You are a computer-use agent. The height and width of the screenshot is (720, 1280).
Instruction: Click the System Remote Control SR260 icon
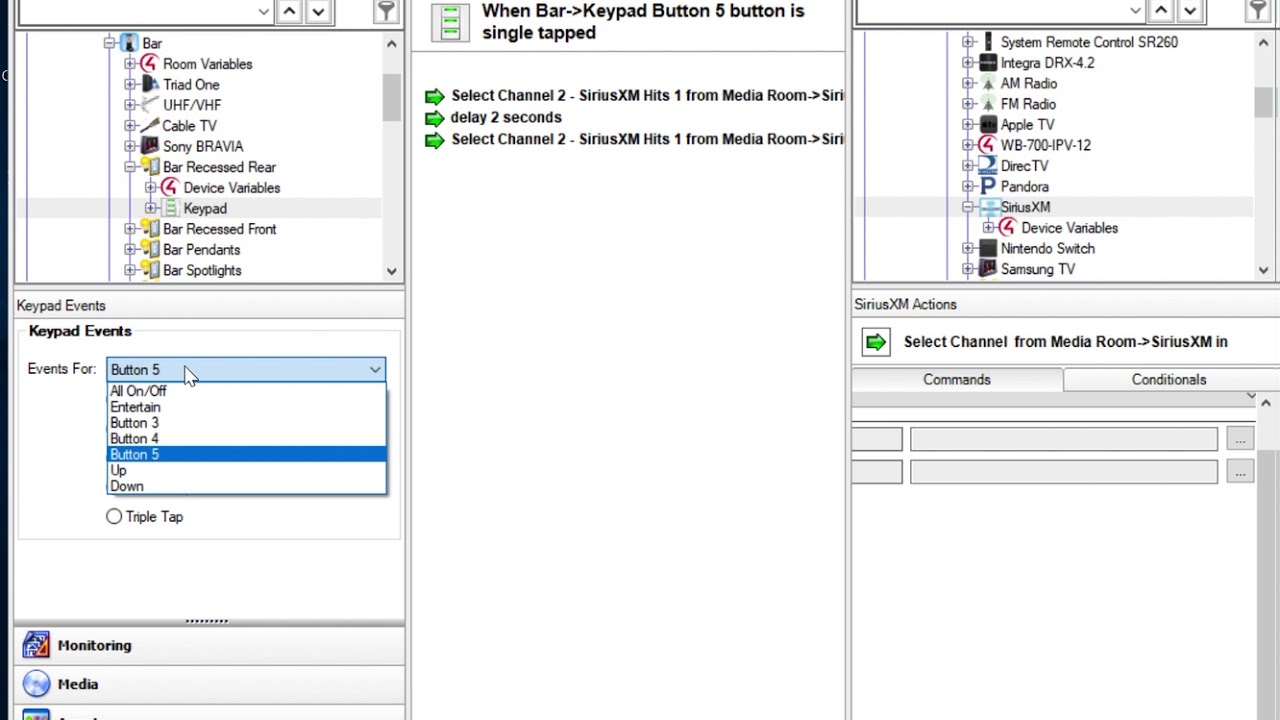point(988,42)
